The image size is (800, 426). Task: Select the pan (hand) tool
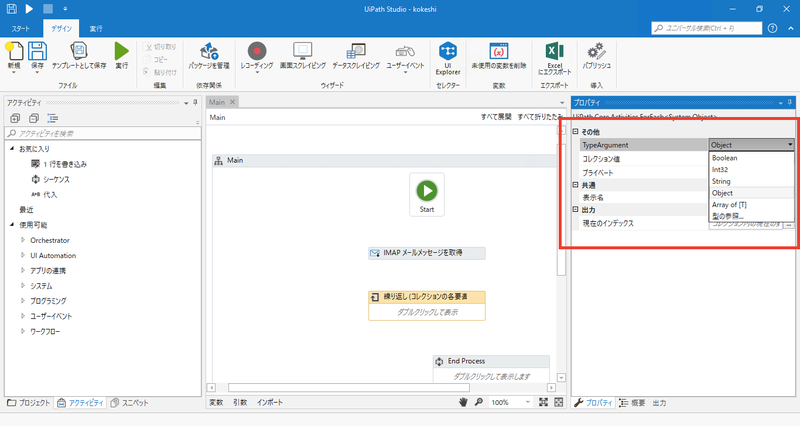(x=463, y=402)
